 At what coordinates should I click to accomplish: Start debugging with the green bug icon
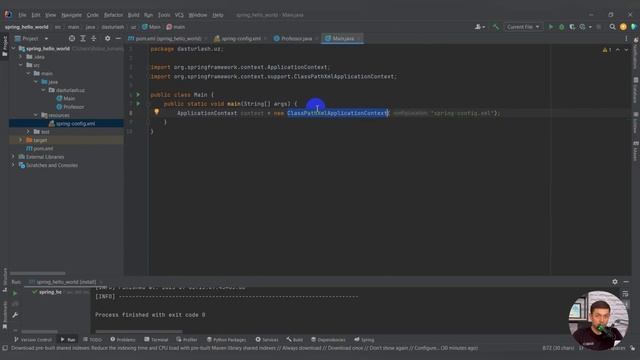click(x=562, y=27)
